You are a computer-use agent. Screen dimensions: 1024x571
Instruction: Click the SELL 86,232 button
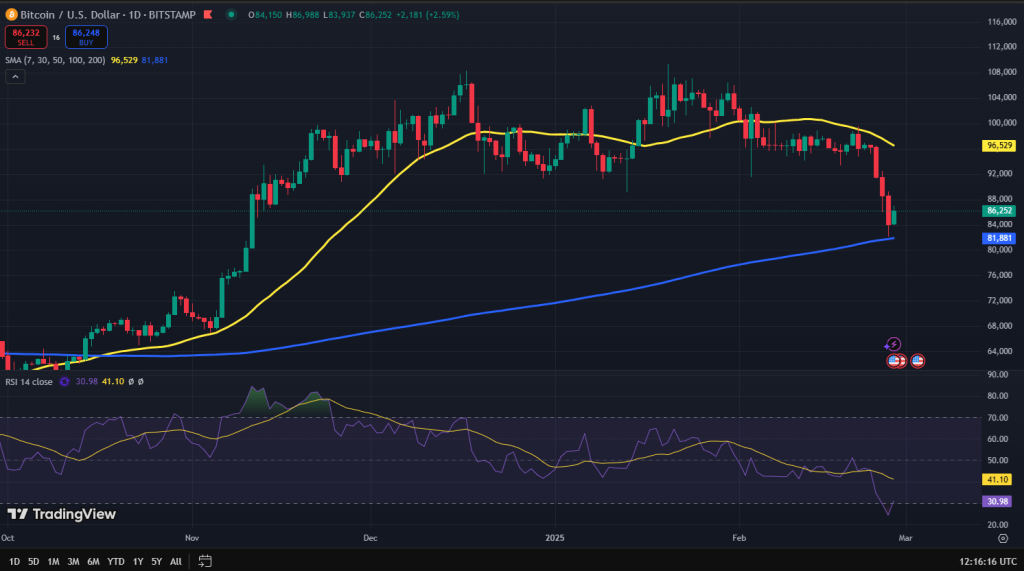[26, 37]
